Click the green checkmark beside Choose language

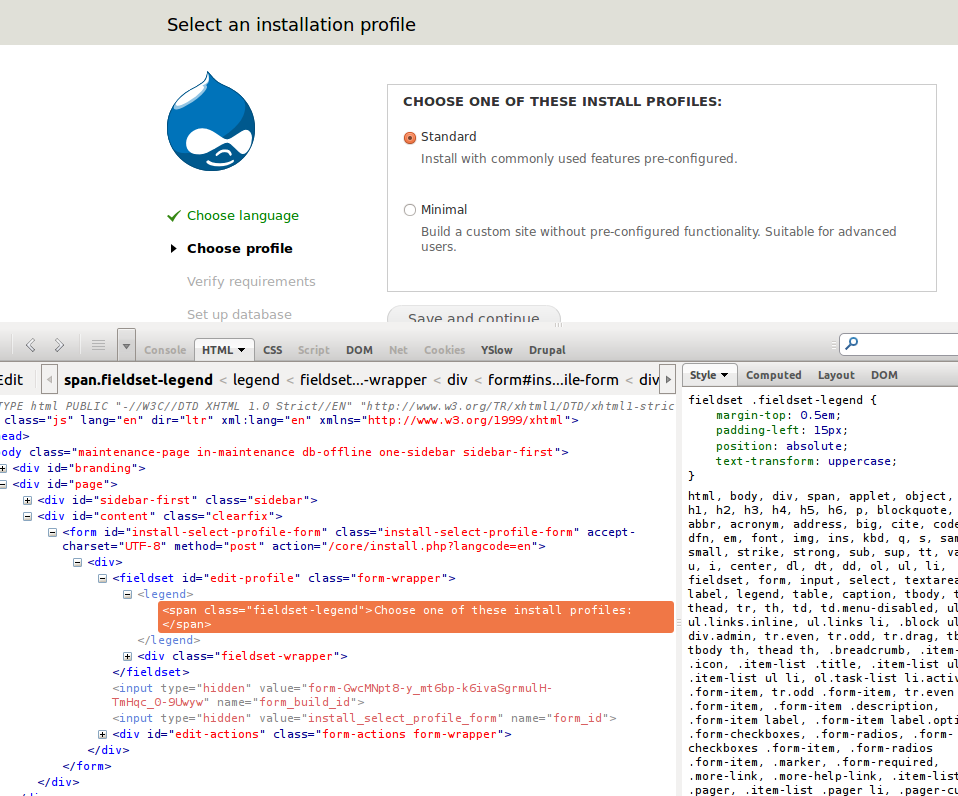tap(172, 215)
